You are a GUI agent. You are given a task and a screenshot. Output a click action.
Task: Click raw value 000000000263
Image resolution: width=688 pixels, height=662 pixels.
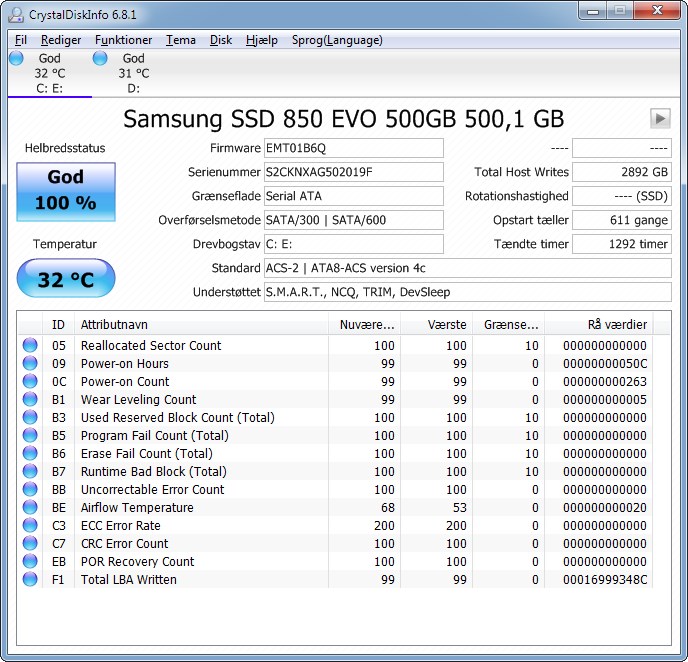(605, 382)
